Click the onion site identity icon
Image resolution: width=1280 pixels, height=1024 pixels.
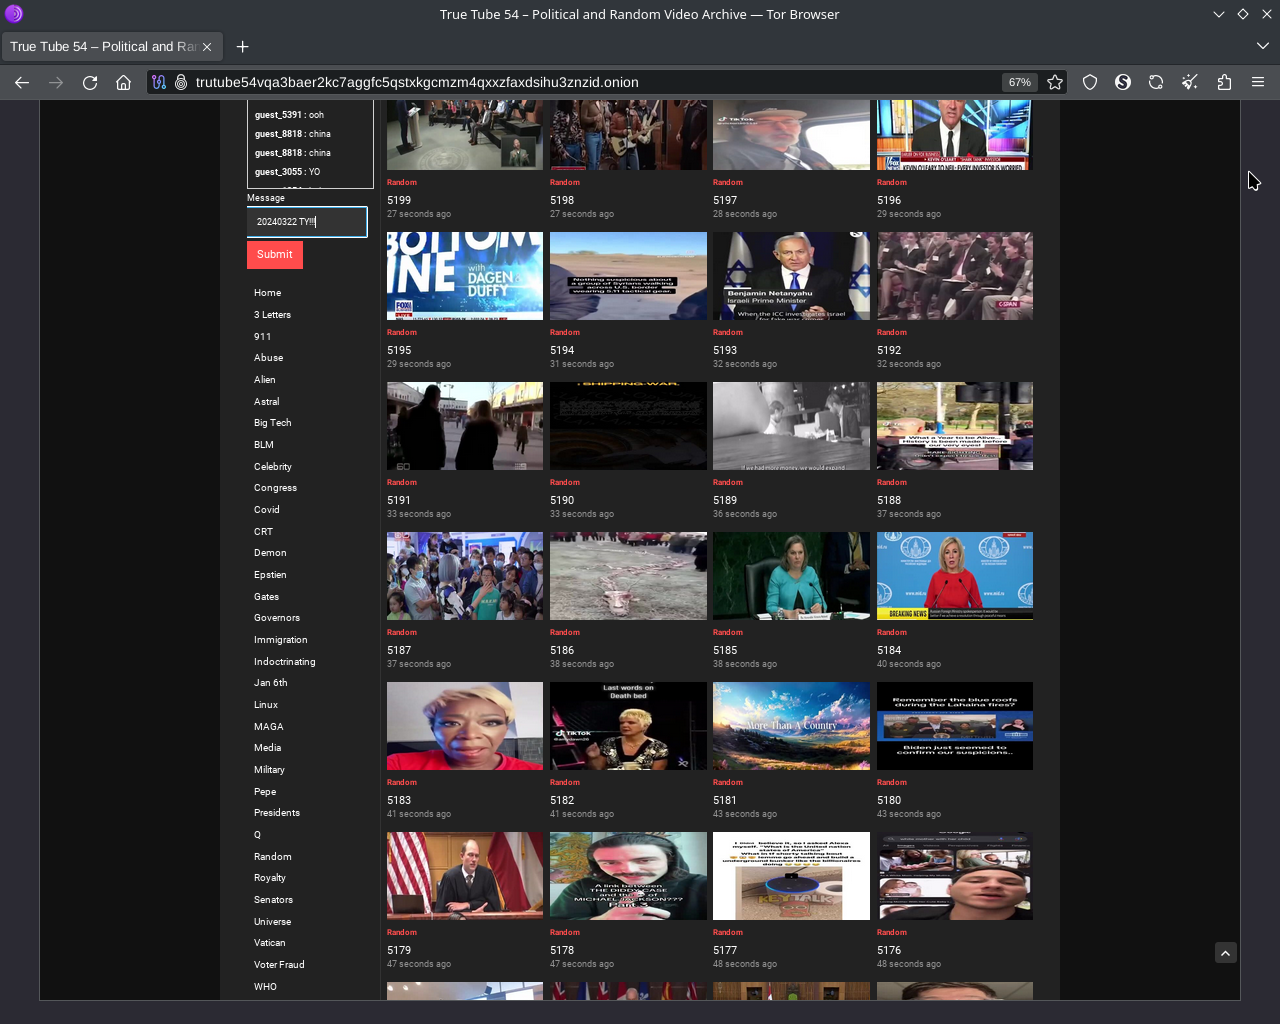[181, 83]
